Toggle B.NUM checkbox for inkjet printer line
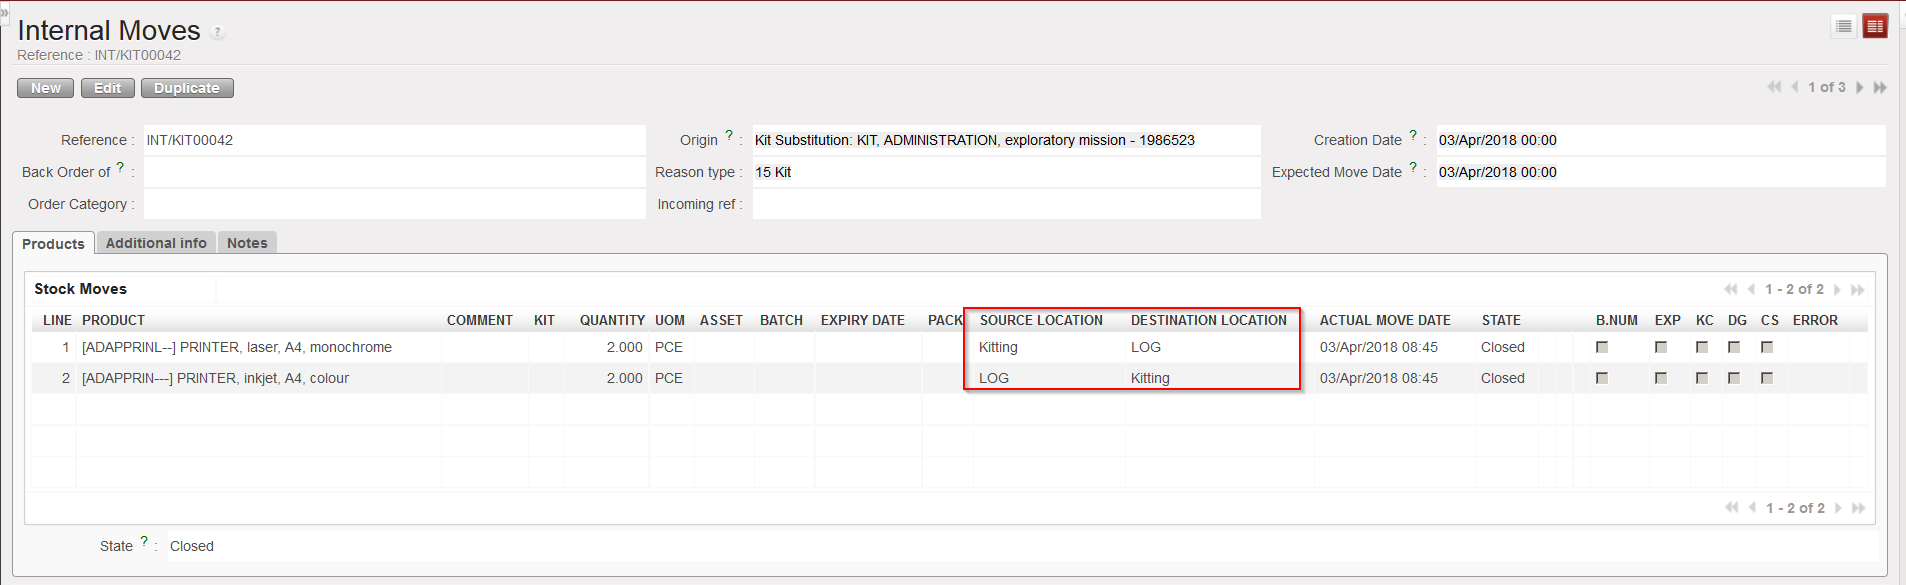Screen dimensions: 1906x585 tap(1602, 378)
